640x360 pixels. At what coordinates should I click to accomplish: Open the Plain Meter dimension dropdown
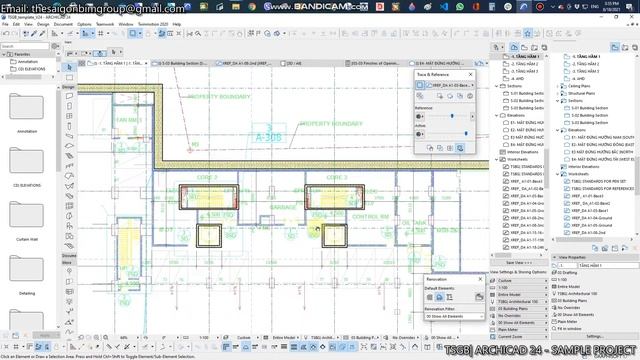(x=522, y=330)
